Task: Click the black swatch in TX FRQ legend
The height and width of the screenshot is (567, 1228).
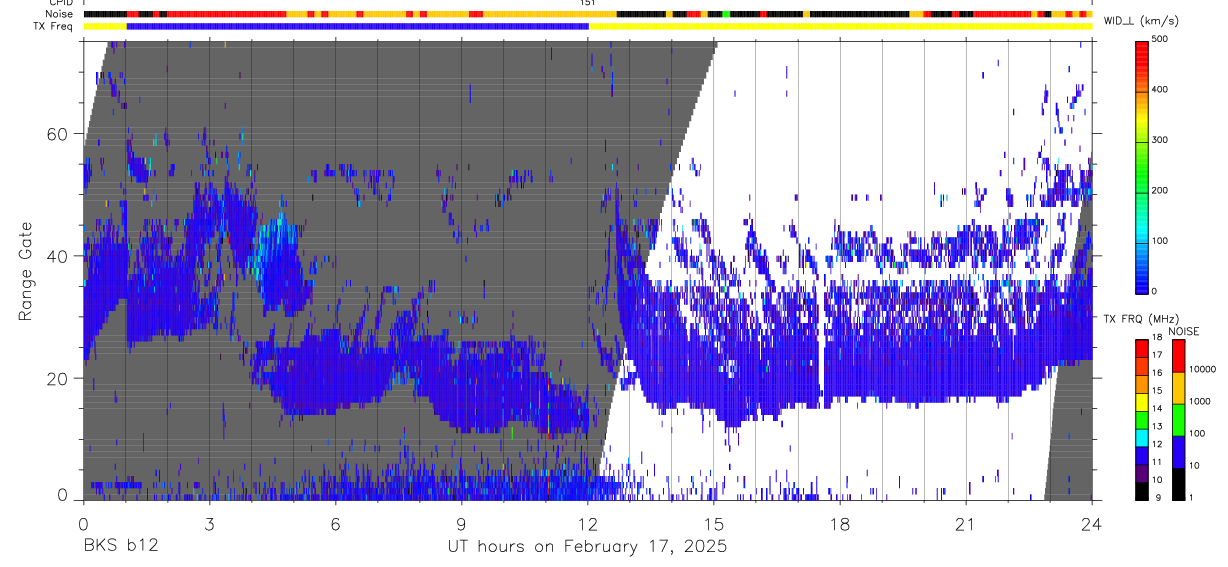Action: click(x=1142, y=491)
